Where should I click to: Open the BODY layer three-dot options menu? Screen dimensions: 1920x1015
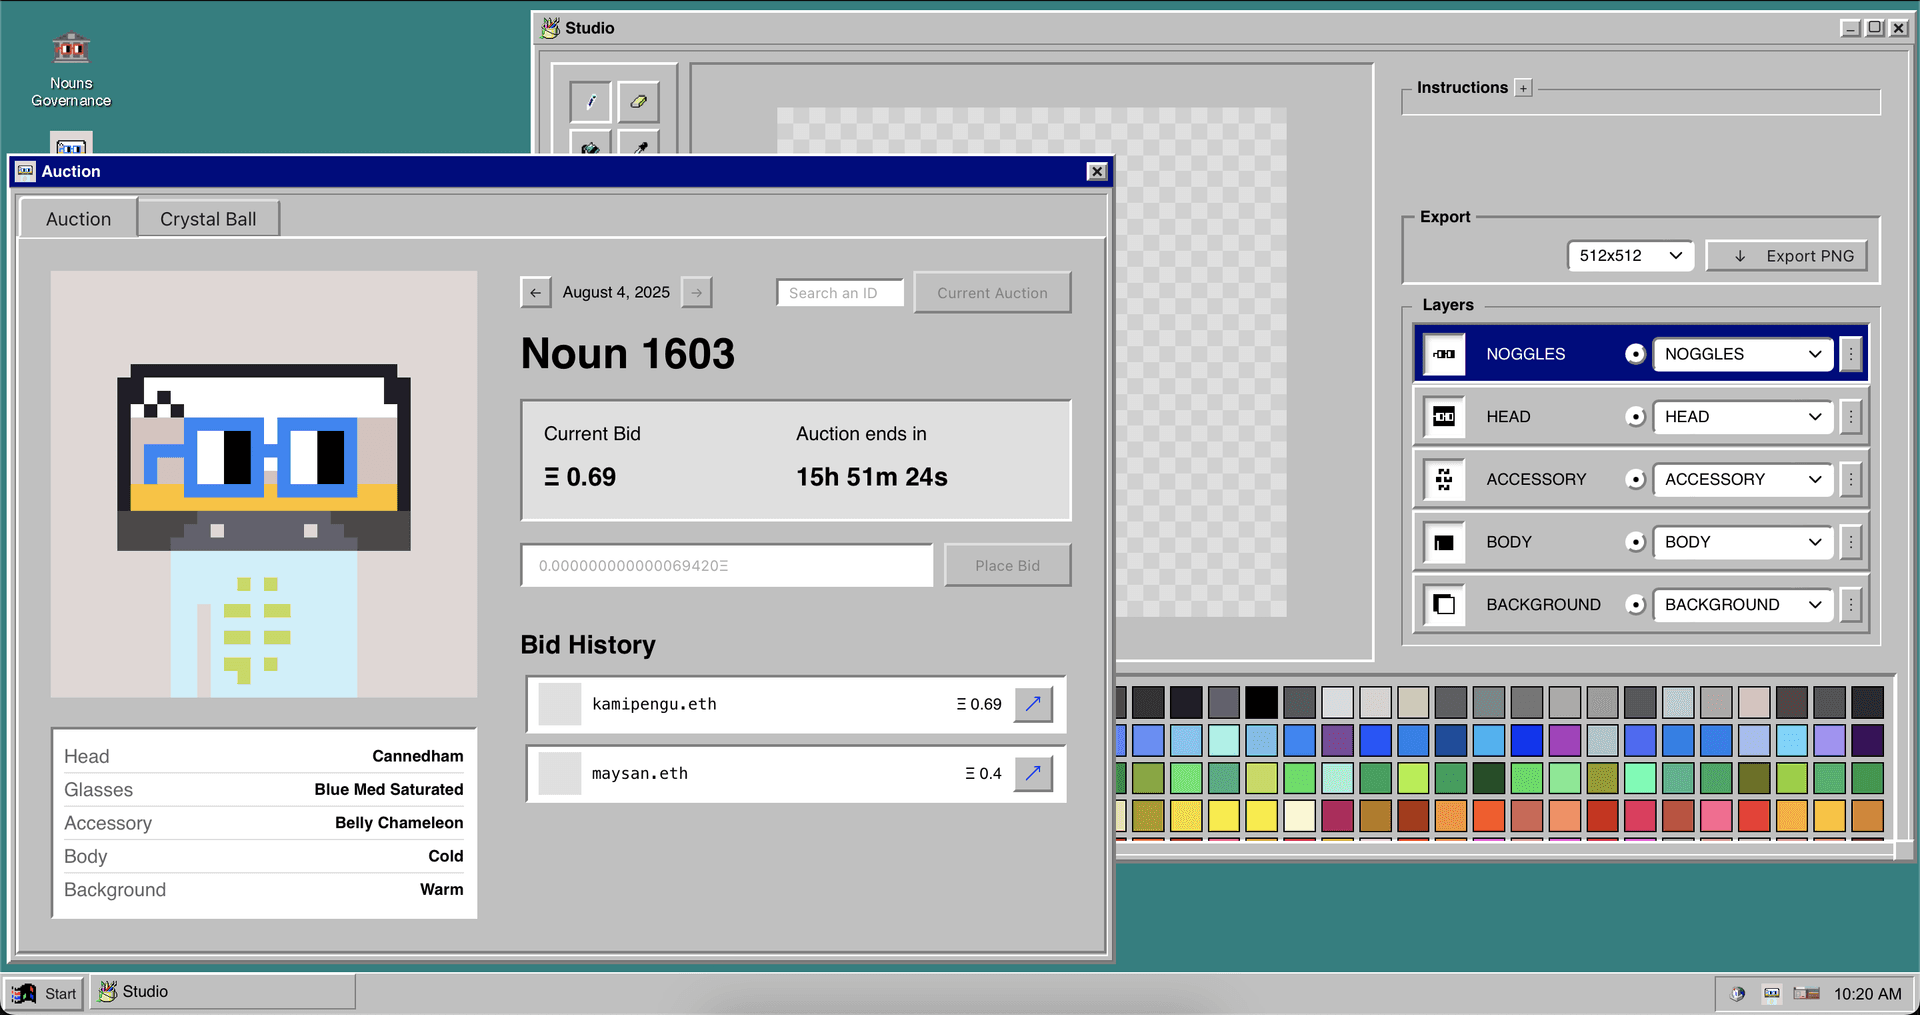(x=1851, y=542)
